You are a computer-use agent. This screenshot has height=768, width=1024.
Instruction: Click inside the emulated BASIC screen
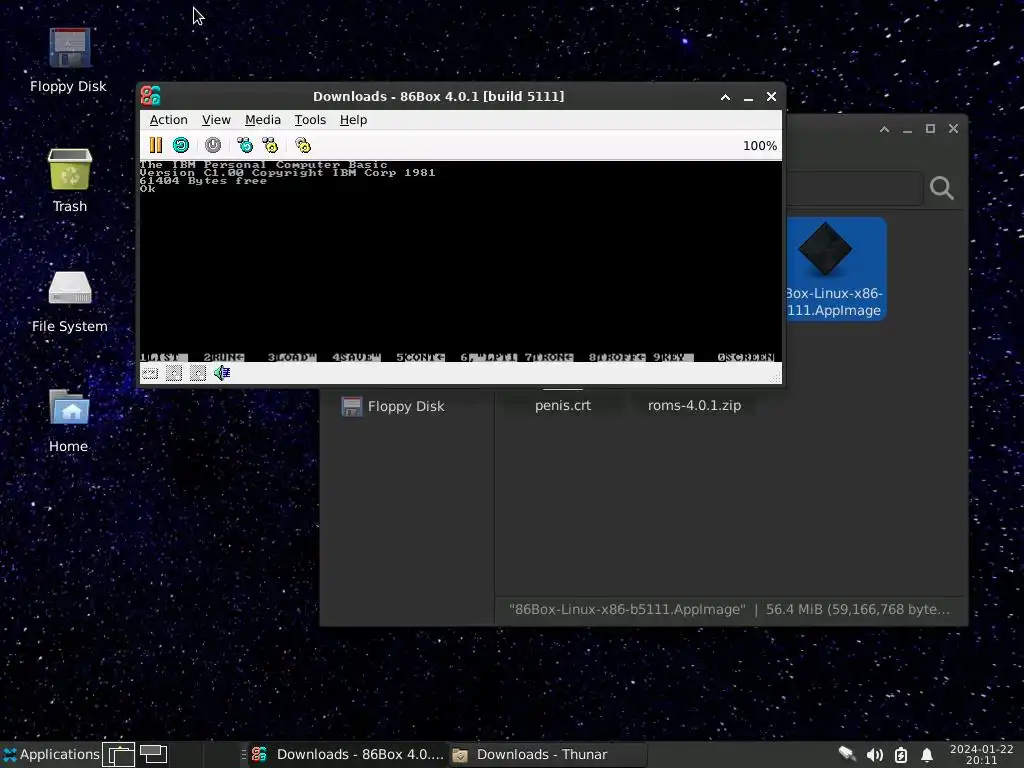click(x=460, y=261)
